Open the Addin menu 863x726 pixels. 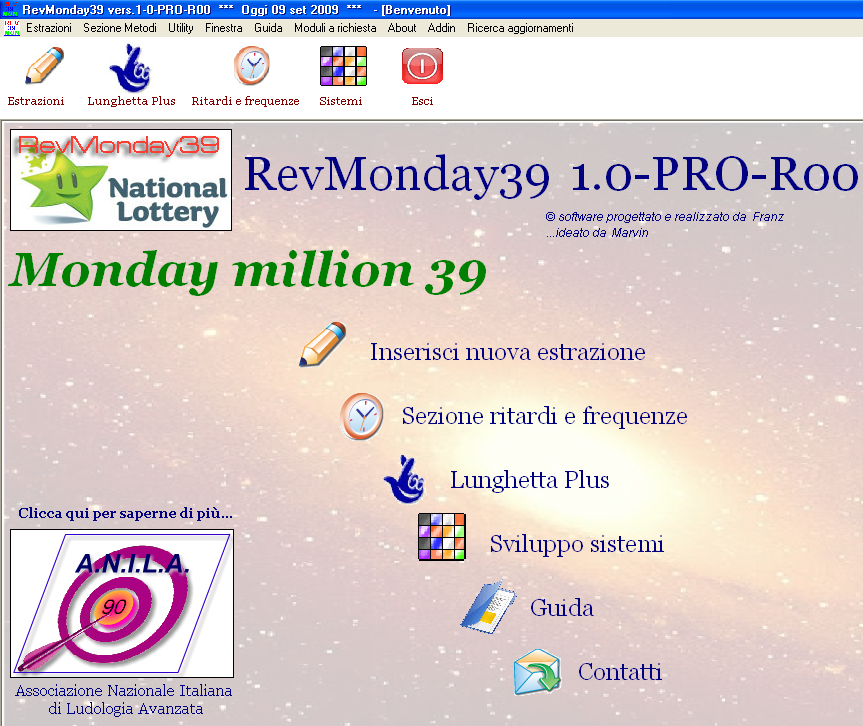click(441, 28)
